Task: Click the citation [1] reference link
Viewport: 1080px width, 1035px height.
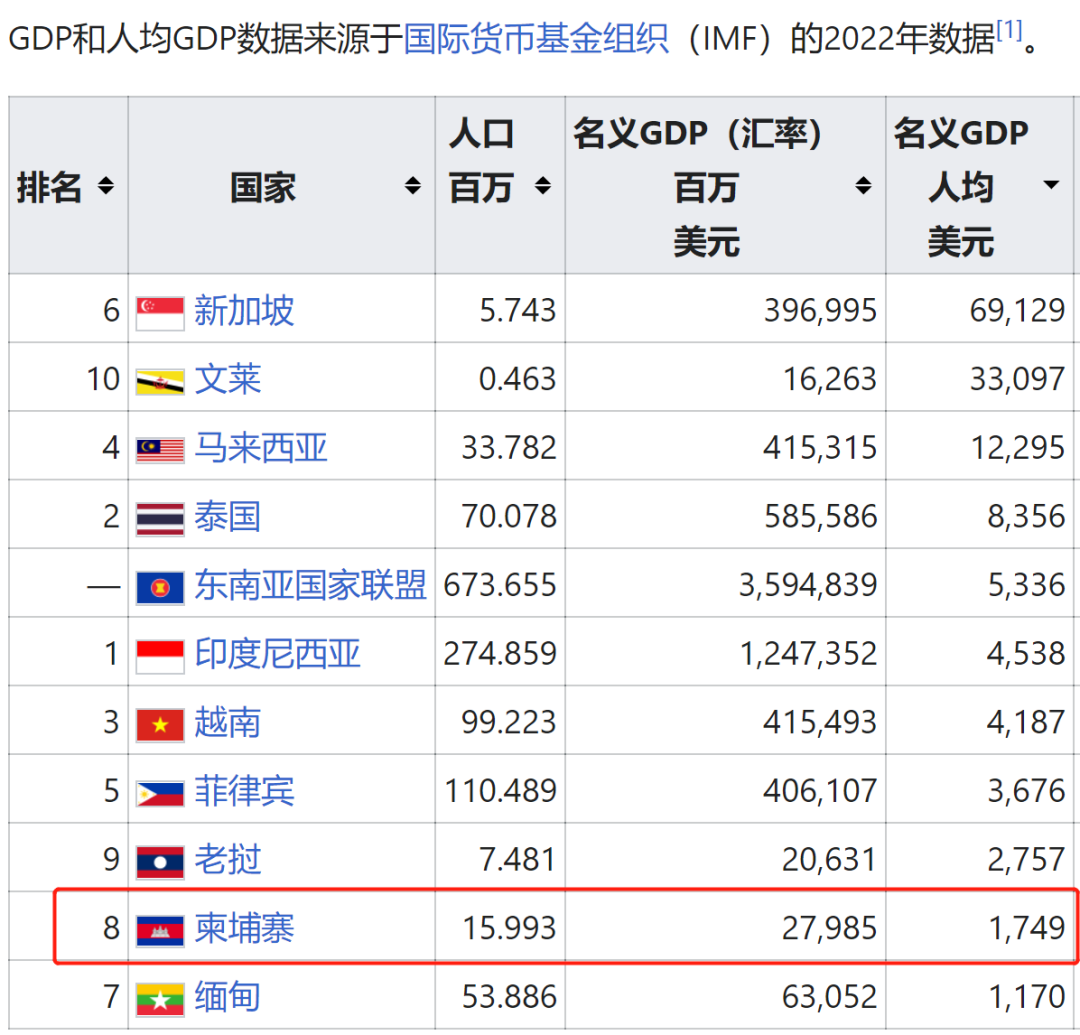Action: click(x=1010, y=32)
